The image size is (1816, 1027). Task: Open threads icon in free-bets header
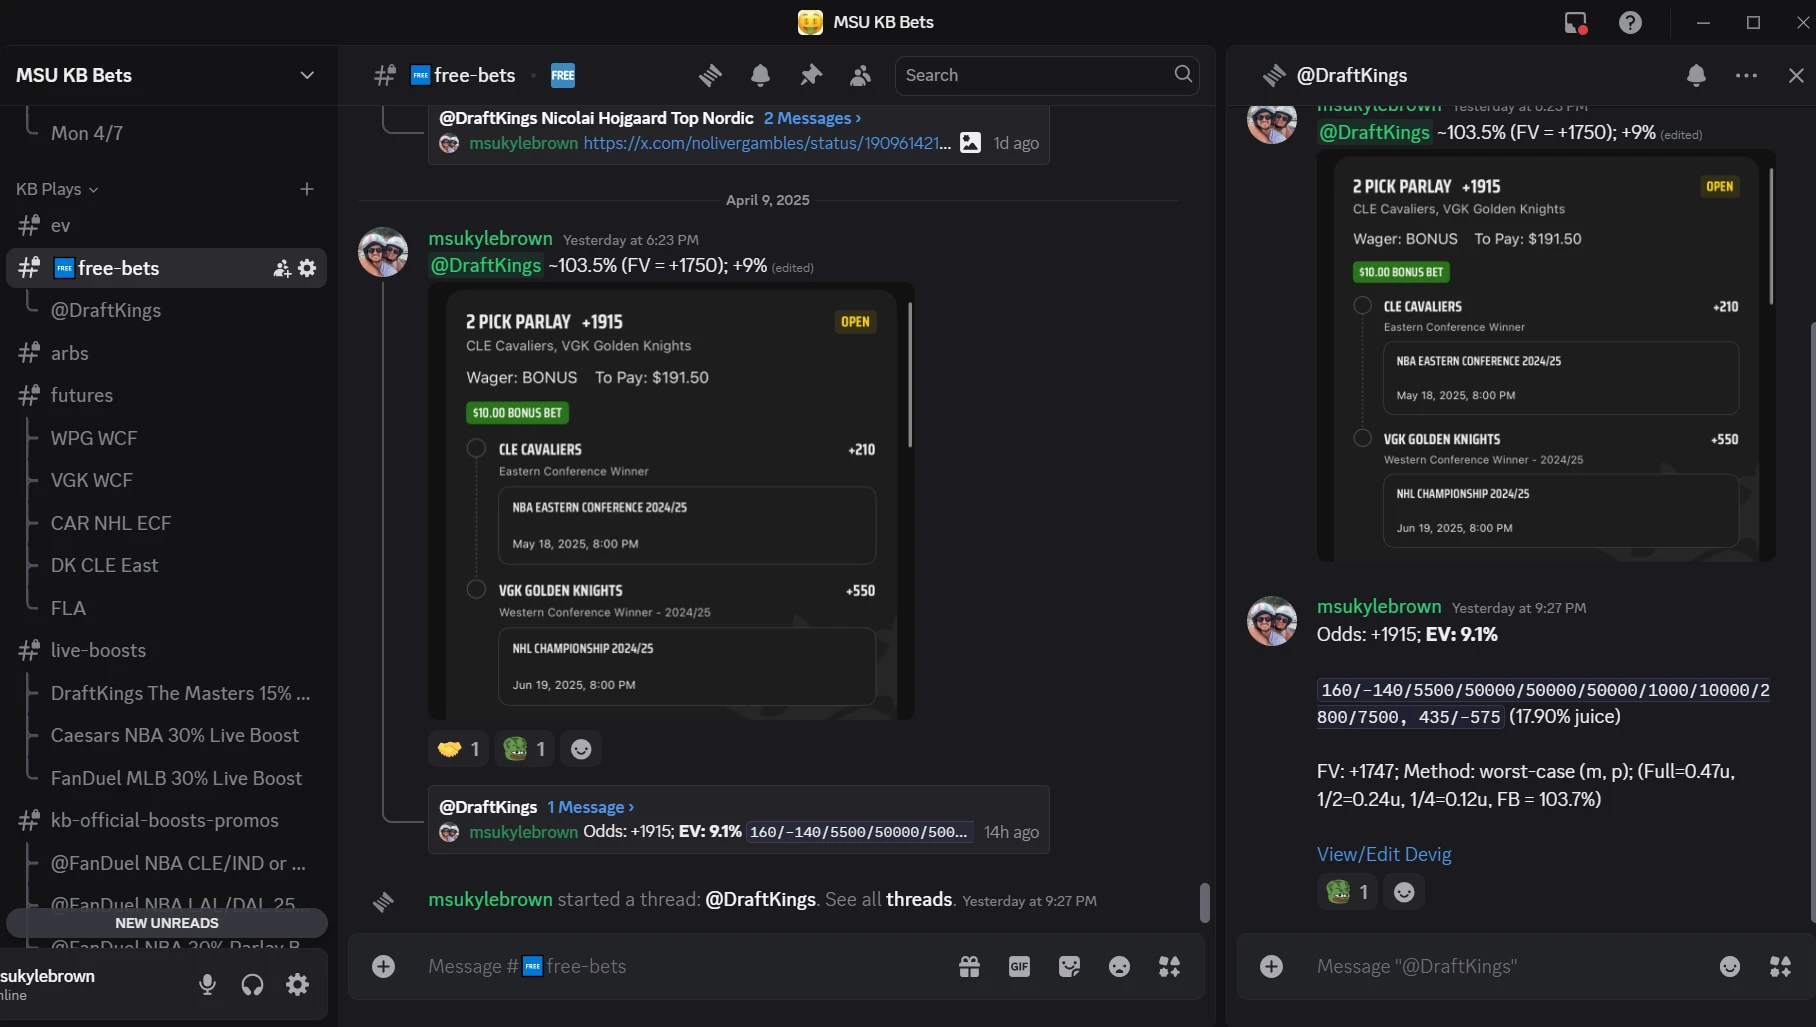point(710,75)
